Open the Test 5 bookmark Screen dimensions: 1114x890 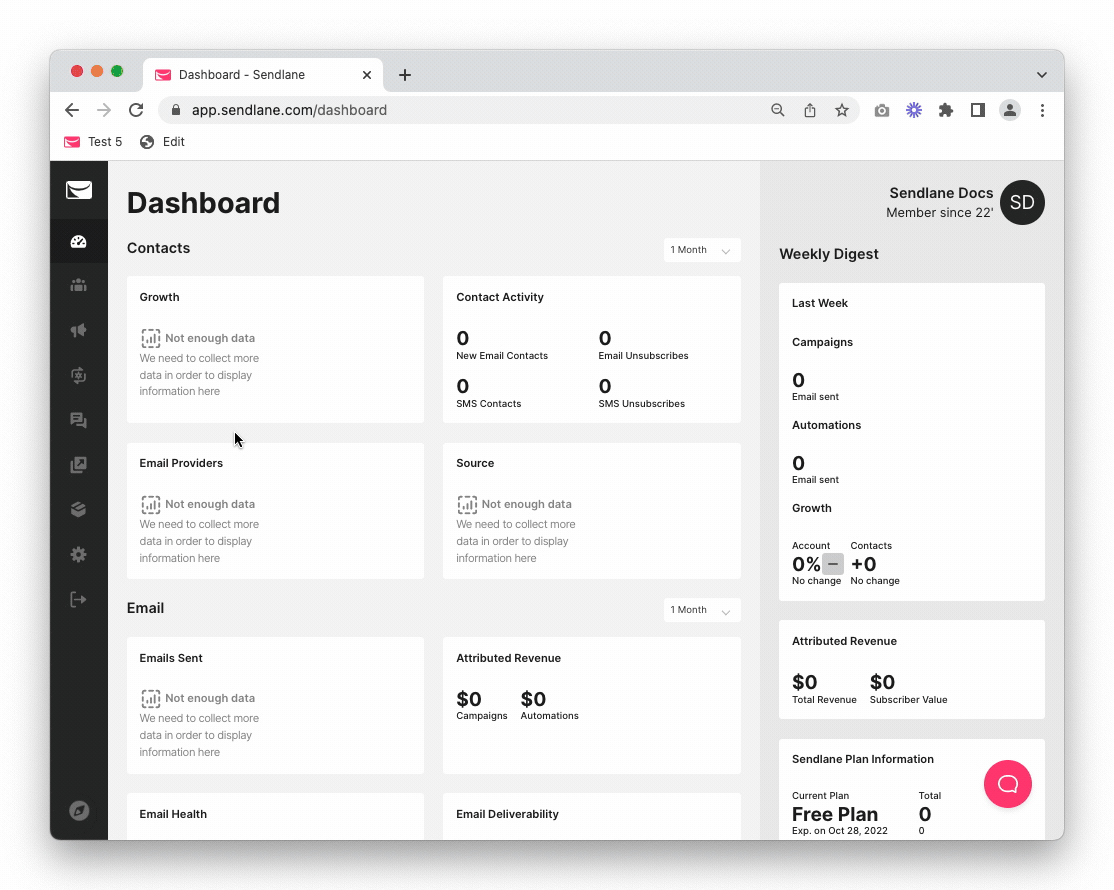93,141
